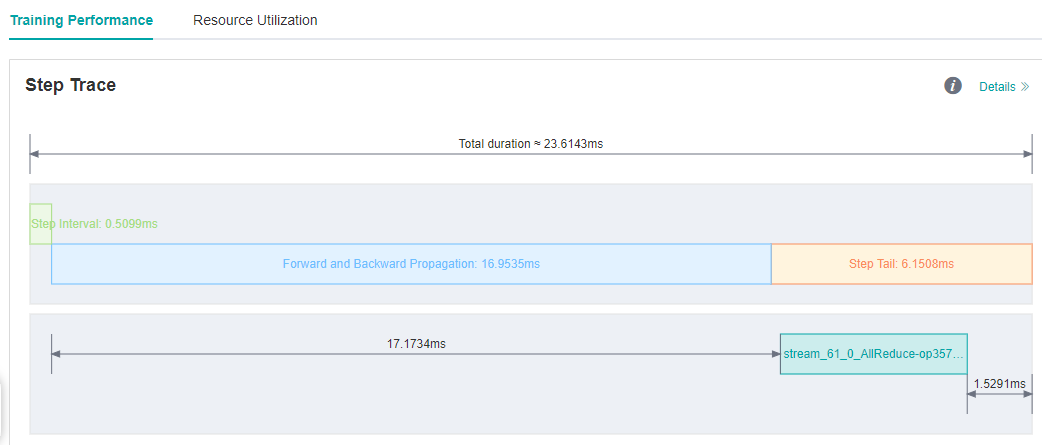Open the Resource Utilization tab
Viewport: 1042px width, 445px height.
click(255, 20)
